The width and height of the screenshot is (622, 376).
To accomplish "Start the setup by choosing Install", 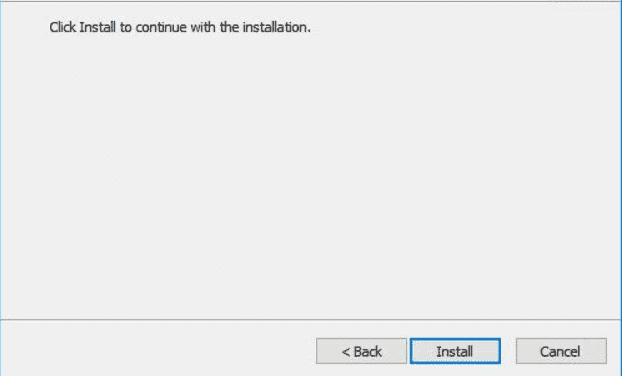I will click(x=455, y=351).
